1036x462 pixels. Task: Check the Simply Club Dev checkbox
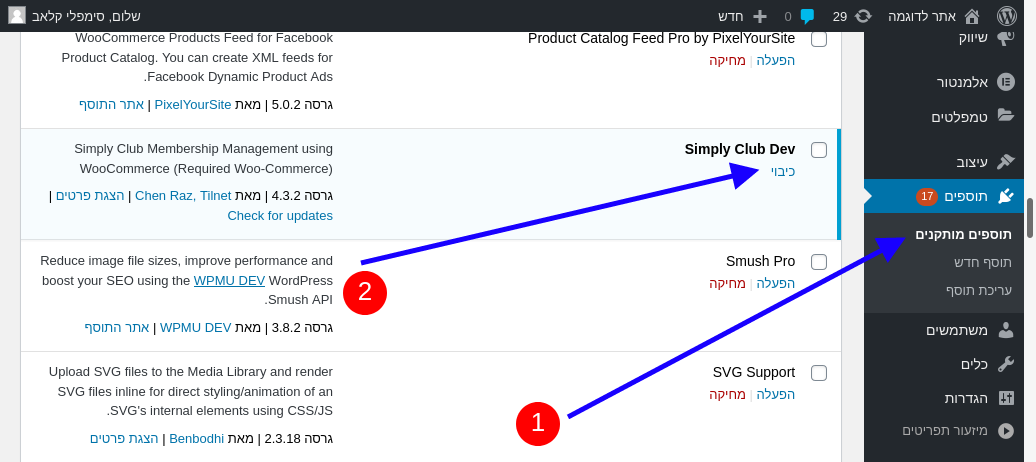[819, 150]
